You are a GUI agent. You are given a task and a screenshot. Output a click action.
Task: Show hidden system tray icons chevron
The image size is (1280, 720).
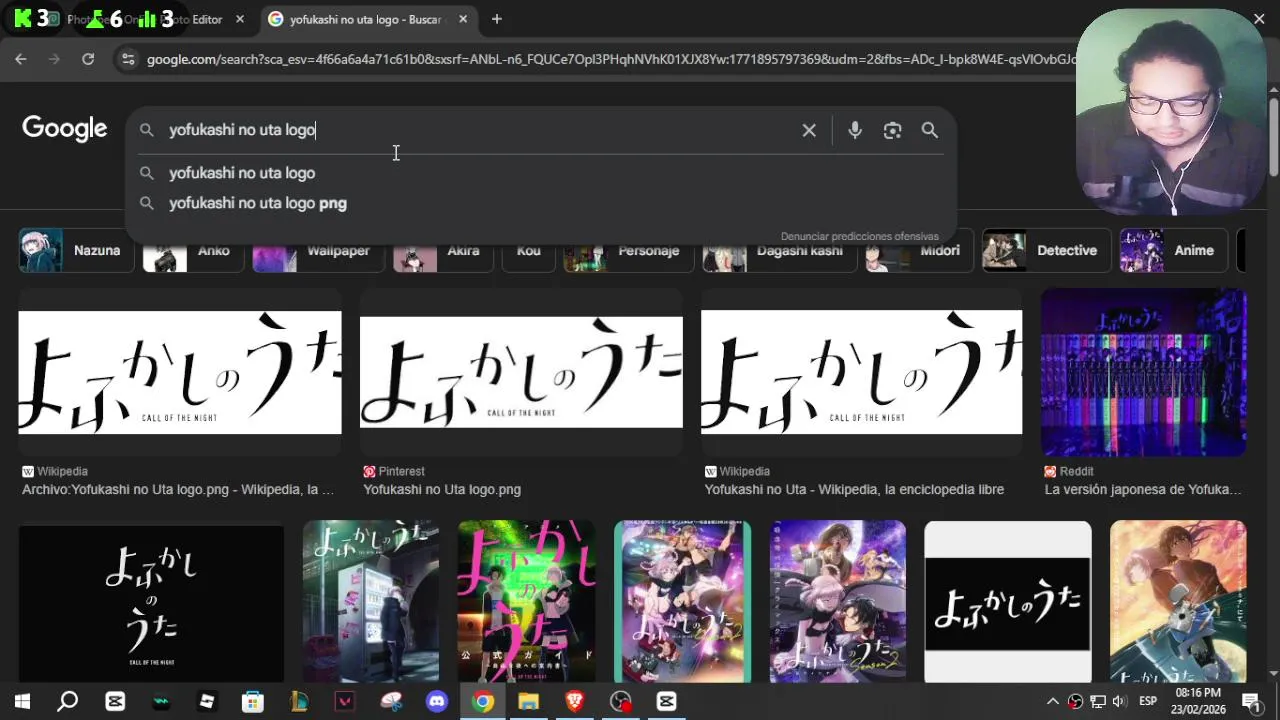(1052, 701)
